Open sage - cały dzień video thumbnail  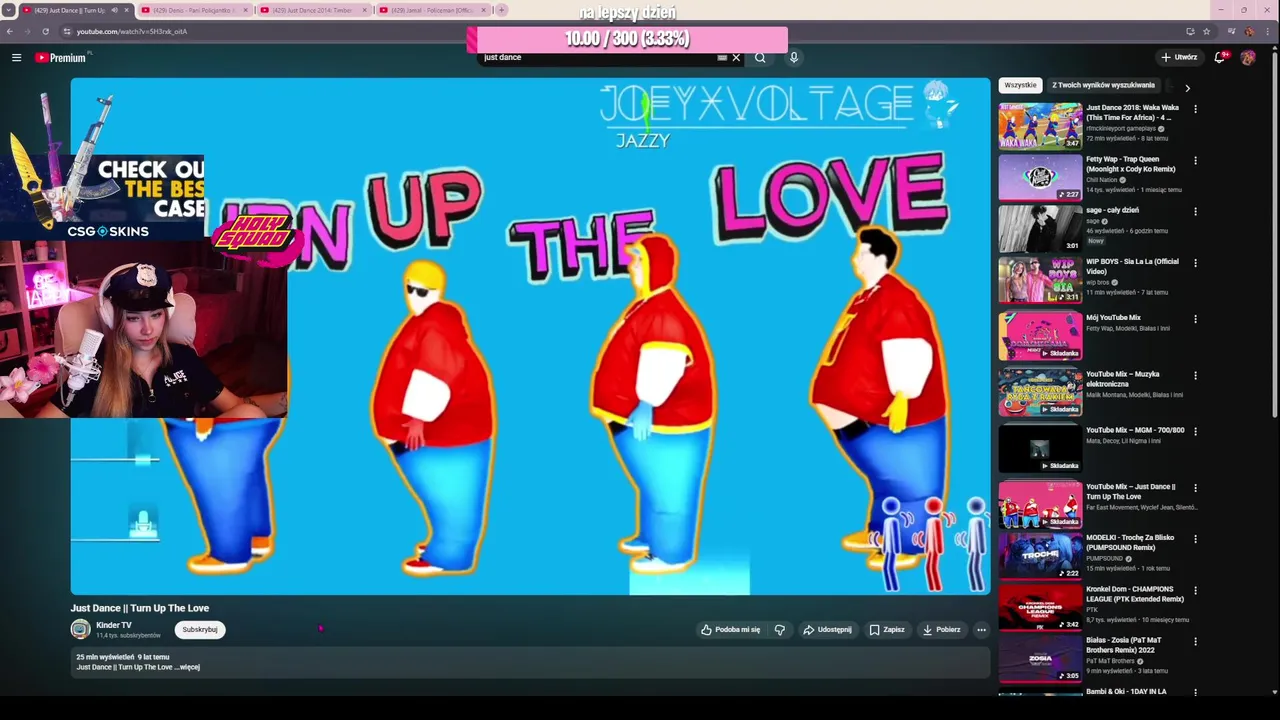pyautogui.click(x=1040, y=228)
